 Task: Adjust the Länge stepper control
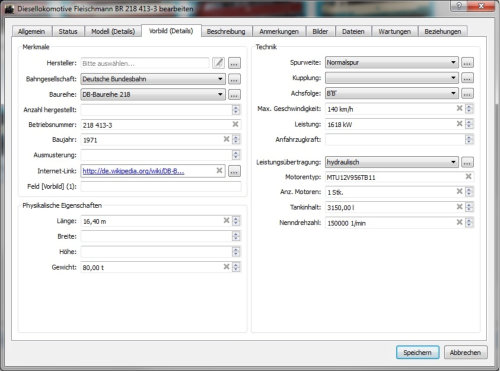(236, 221)
